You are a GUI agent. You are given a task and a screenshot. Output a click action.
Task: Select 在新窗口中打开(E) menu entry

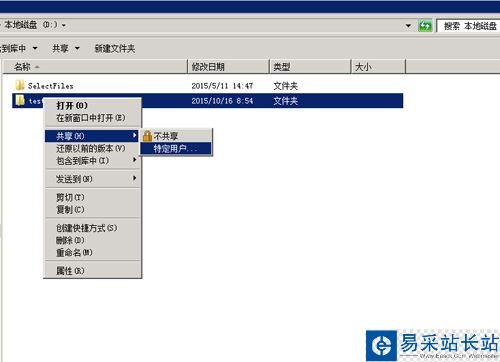(x=93, y=118)
